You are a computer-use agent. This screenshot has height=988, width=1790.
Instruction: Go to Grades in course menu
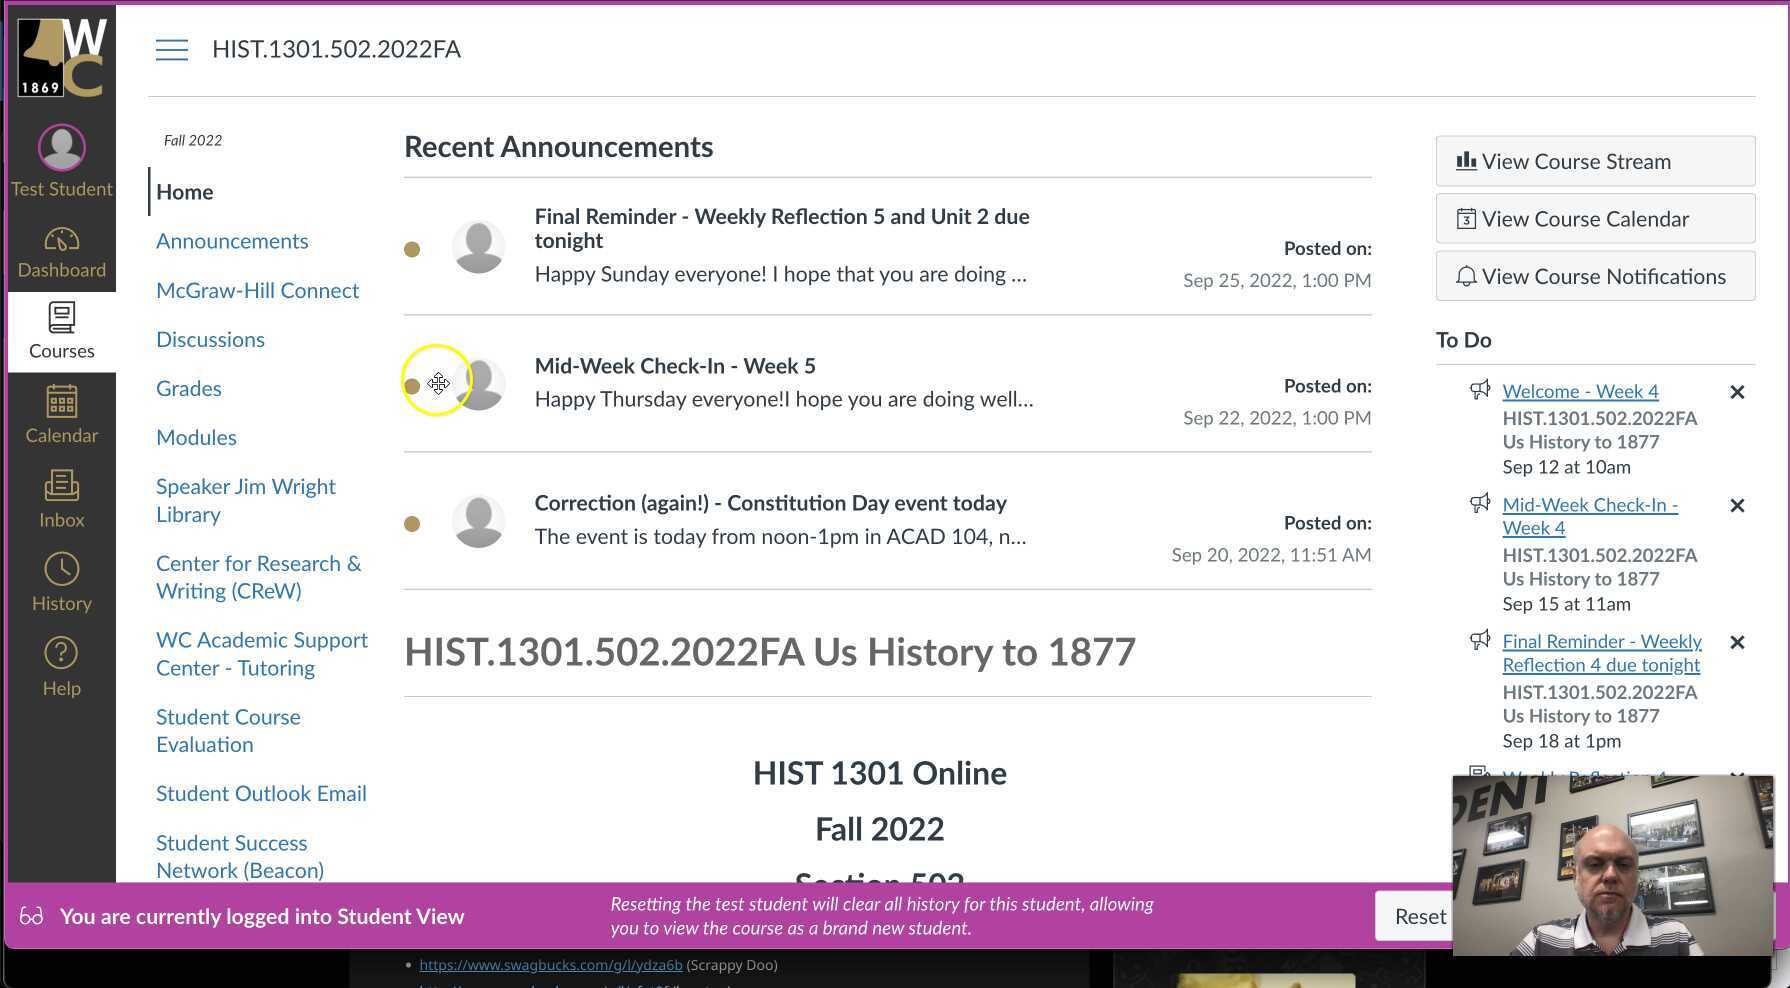point(188,388)
